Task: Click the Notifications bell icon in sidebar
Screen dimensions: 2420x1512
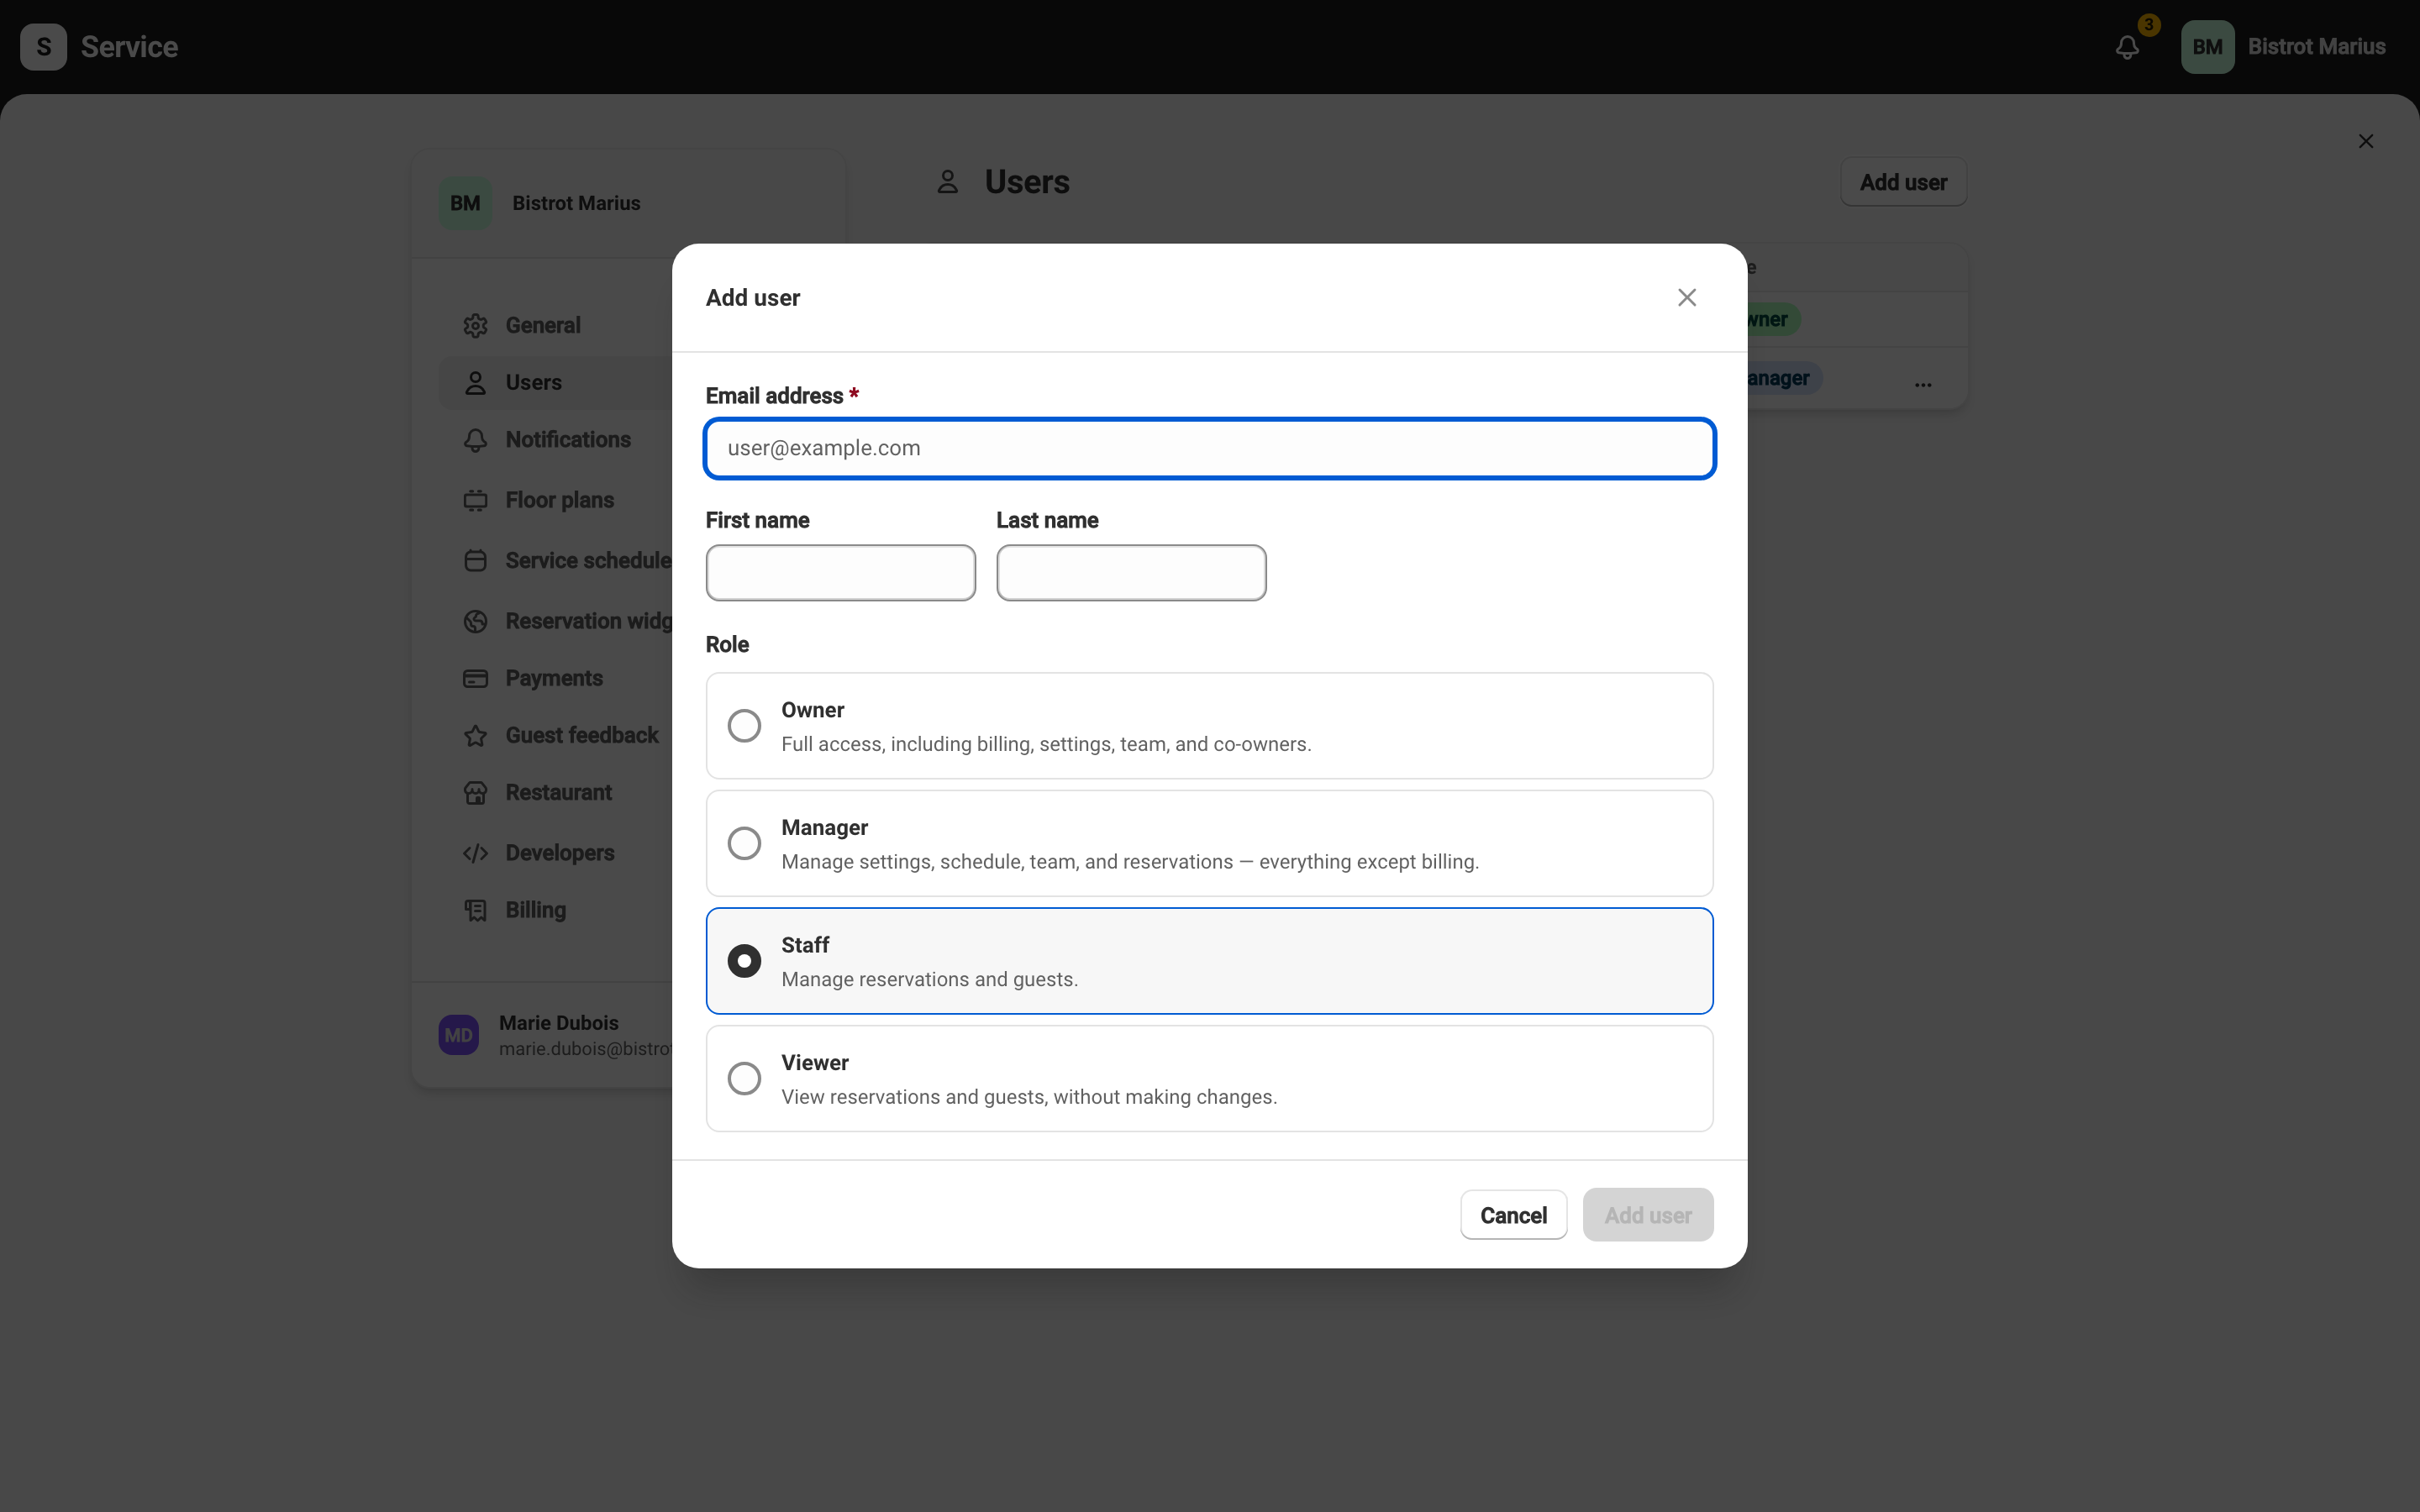Action: (x=475, y=440)
